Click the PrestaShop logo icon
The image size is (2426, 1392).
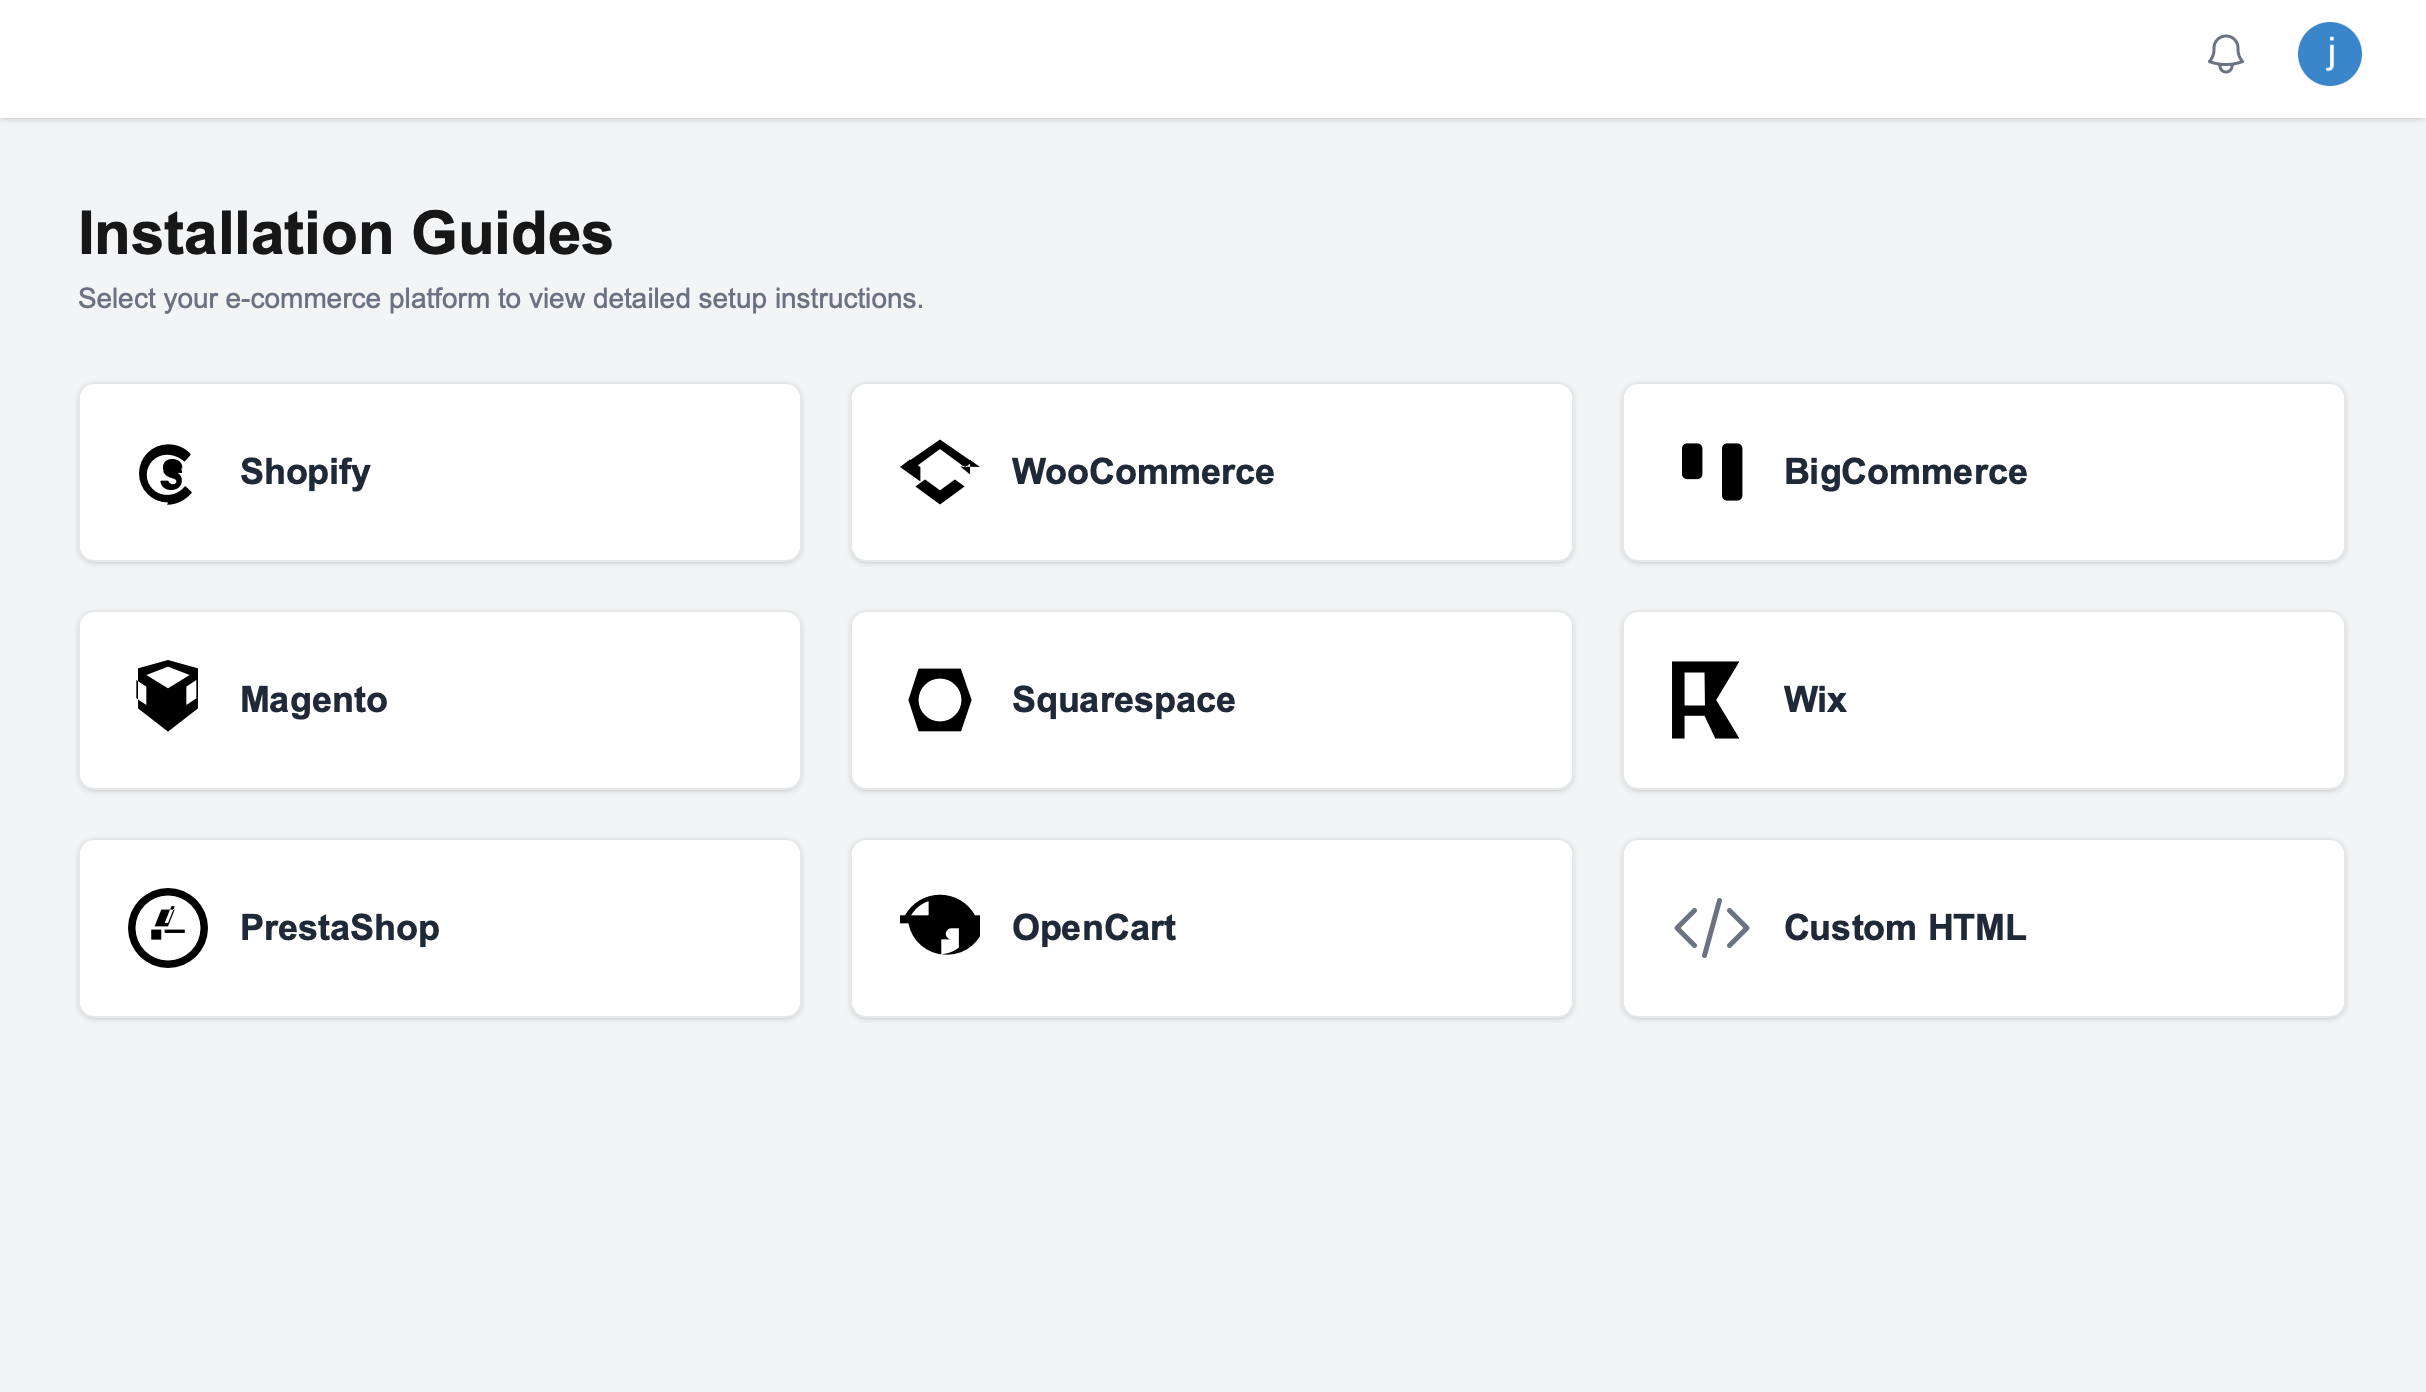[x=167, y=928]
